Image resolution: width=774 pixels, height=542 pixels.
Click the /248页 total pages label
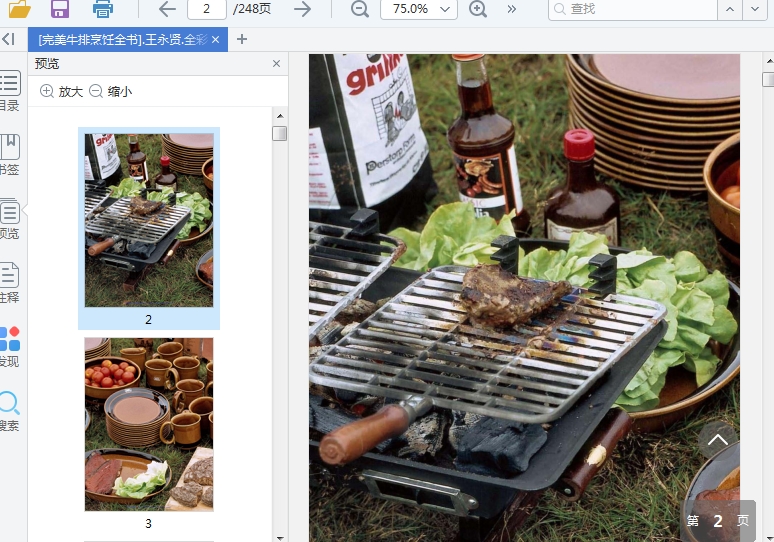point(251,9)
